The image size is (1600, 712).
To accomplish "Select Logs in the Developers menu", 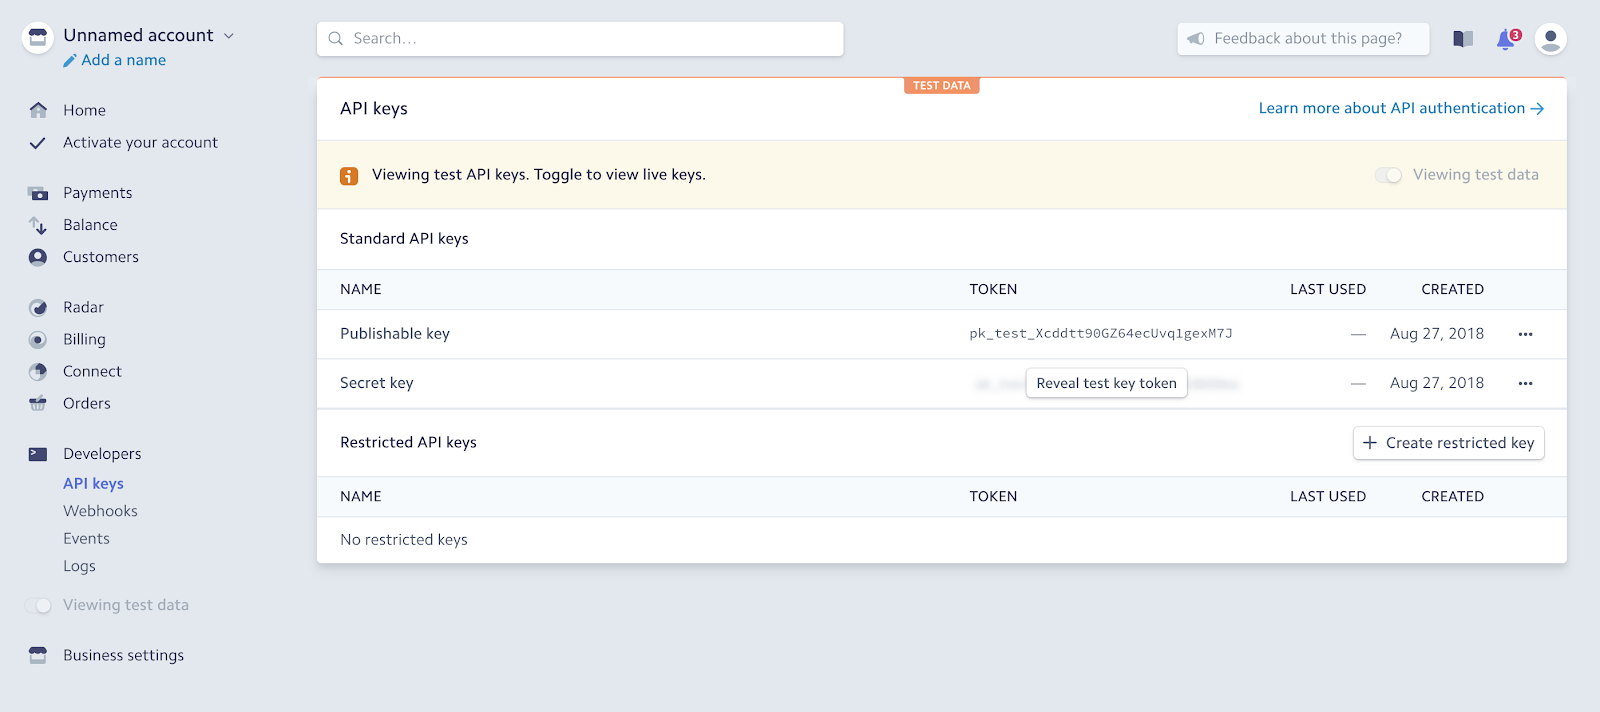I will (79, 566).
